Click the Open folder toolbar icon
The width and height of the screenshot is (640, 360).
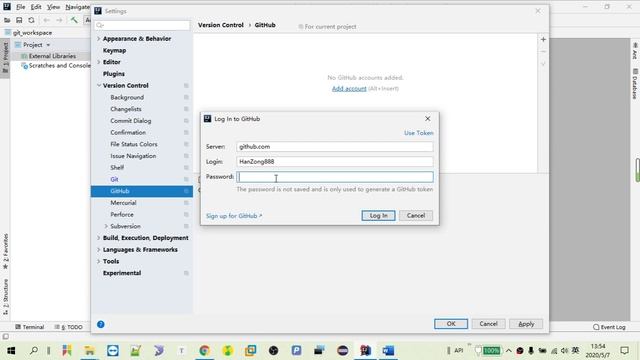click(x=7, y=20)
